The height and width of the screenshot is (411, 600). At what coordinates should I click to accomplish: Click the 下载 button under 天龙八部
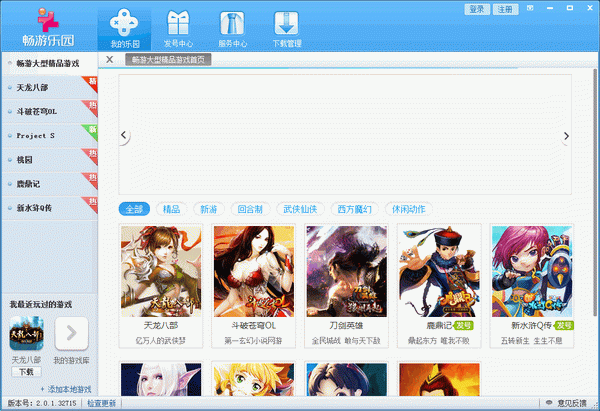(26, 372)
